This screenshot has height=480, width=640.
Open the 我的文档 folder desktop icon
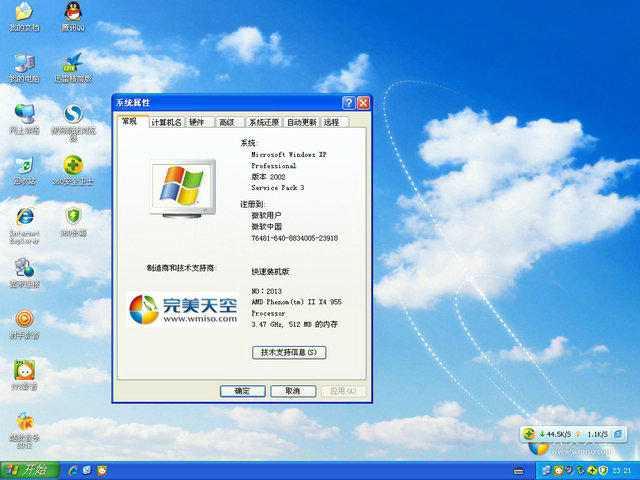pos(24,16)
